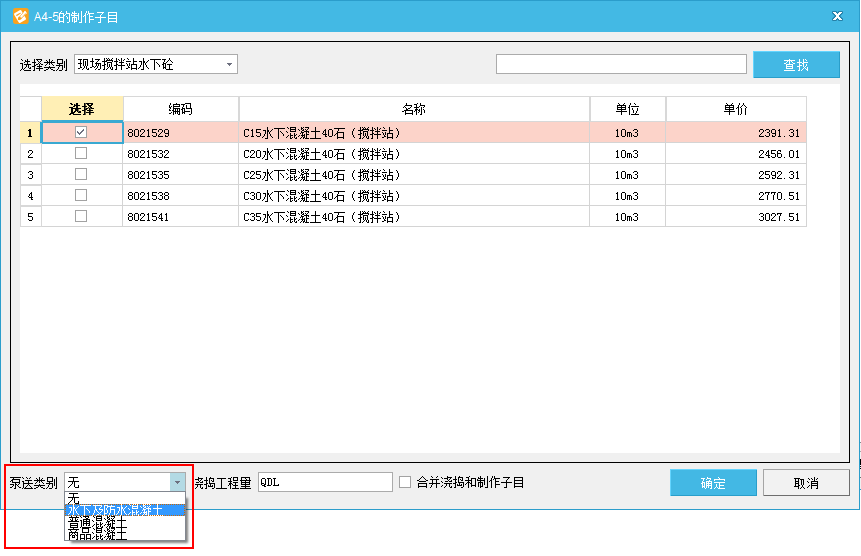Select checkbox for C25水下混凝土40石
The height and width of the screenshot is (556, 861).
click(x=81, y=174)
